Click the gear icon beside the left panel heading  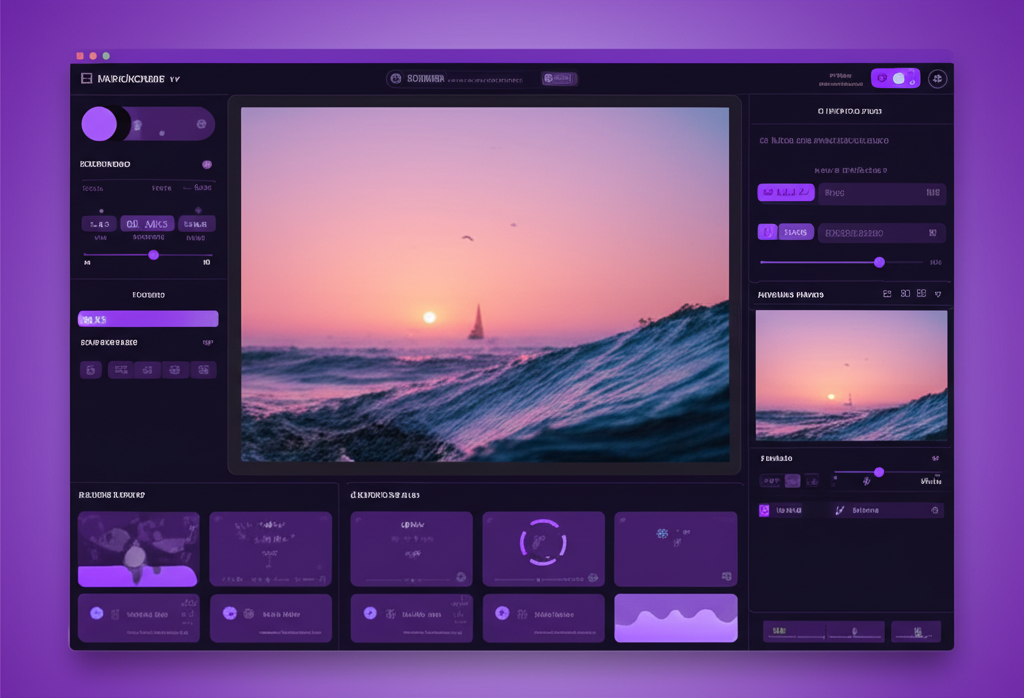206,164
